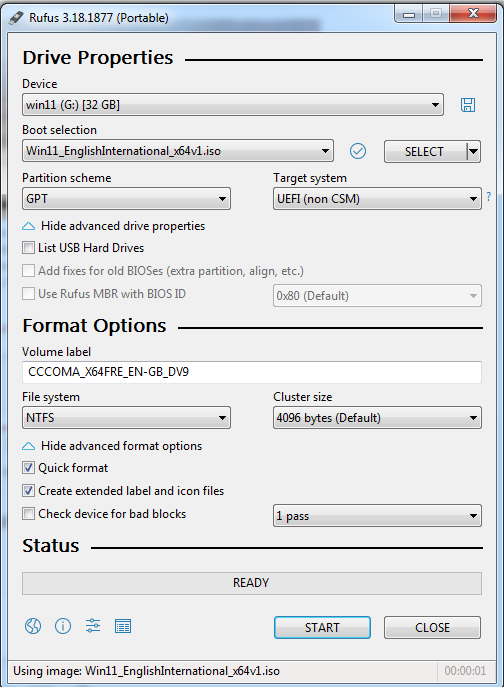Open the Device dropdown list

coord(233,105)
